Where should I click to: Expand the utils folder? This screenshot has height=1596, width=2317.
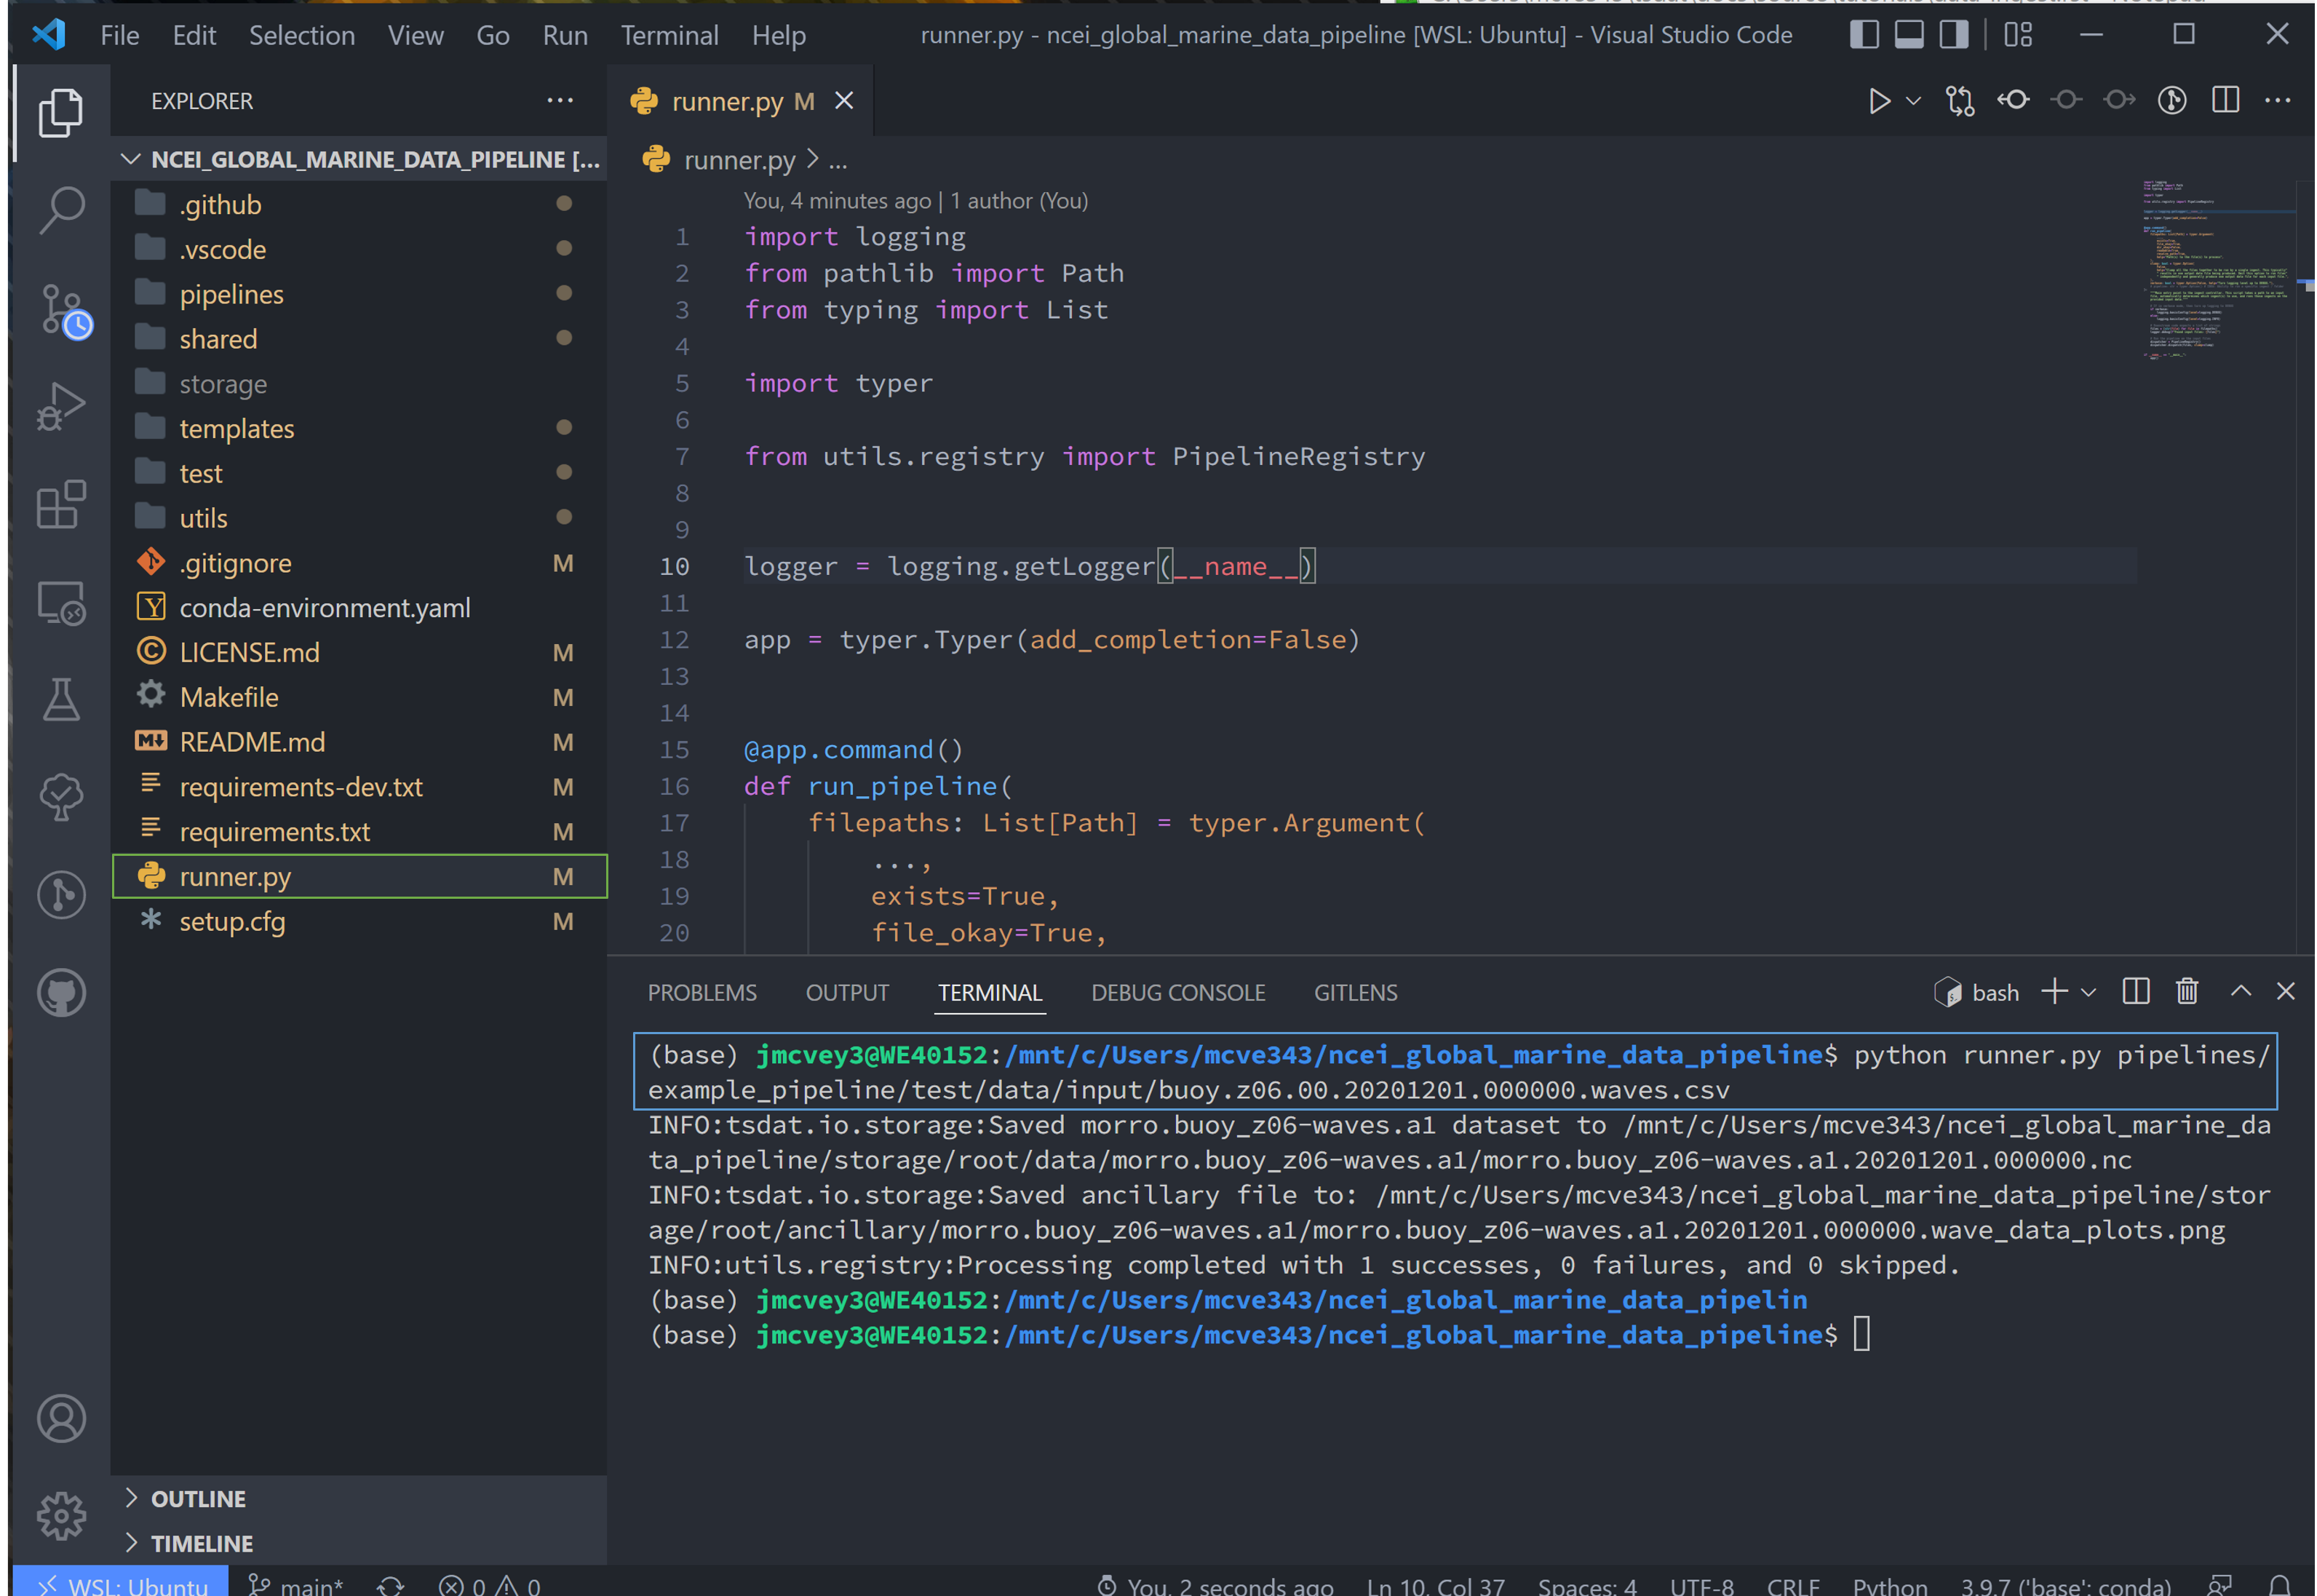(x=360, y=518)
